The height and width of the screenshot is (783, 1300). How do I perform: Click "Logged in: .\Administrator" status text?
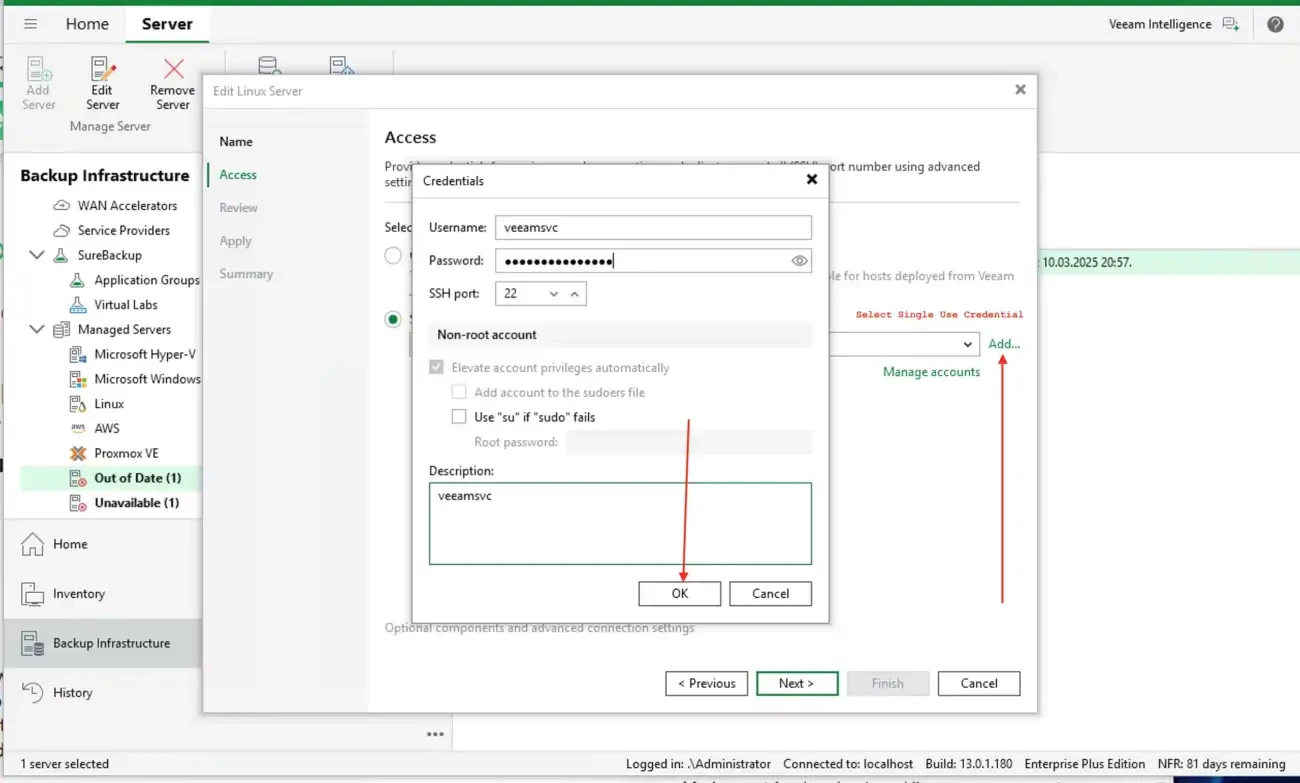tap(698, 764)
